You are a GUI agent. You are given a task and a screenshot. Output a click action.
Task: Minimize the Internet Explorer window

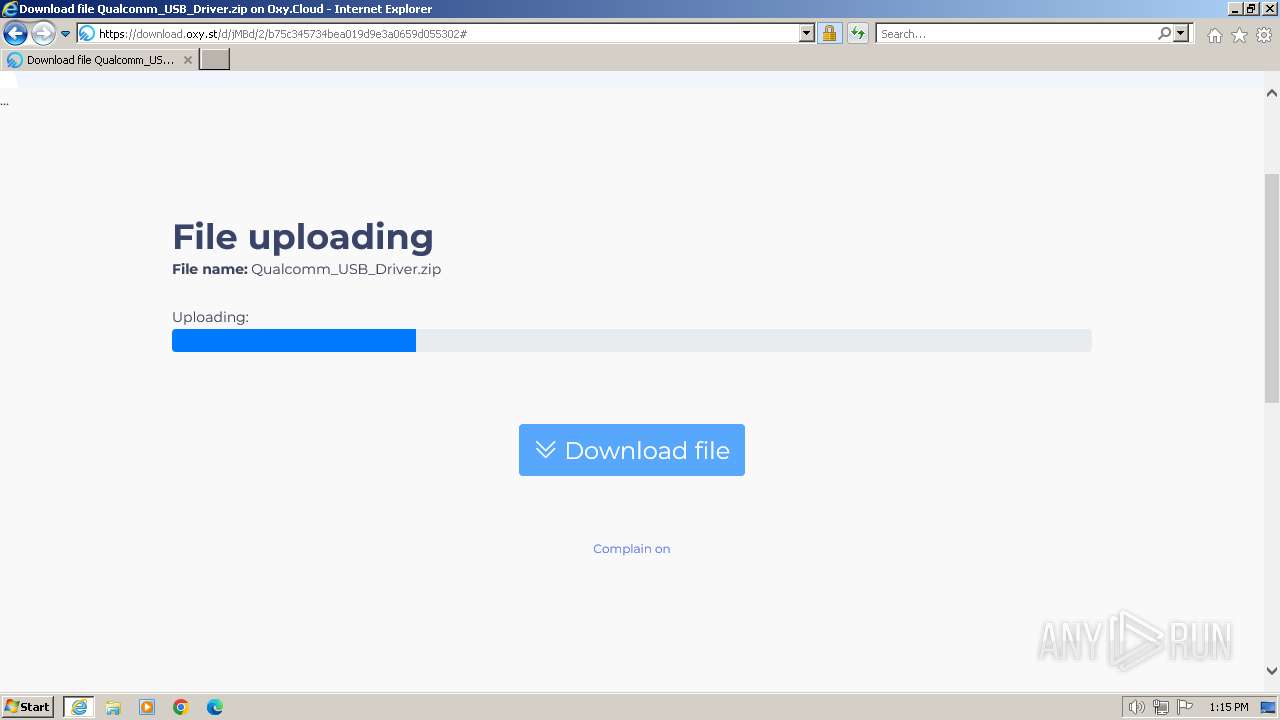pyautogui.click(x=1235, y=8)
